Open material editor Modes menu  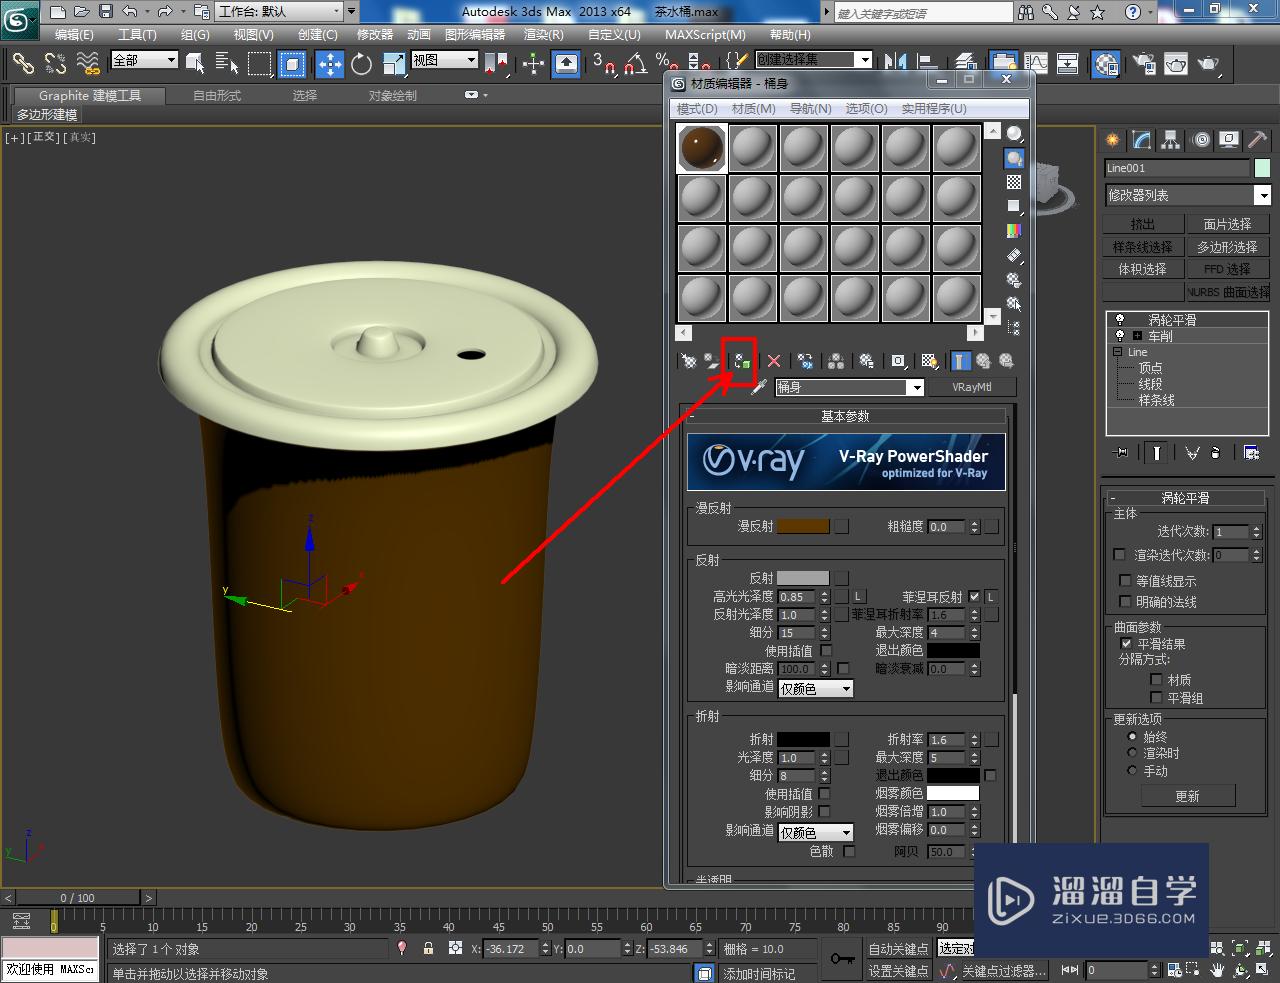pyautogui.click(x=697, y=108)
